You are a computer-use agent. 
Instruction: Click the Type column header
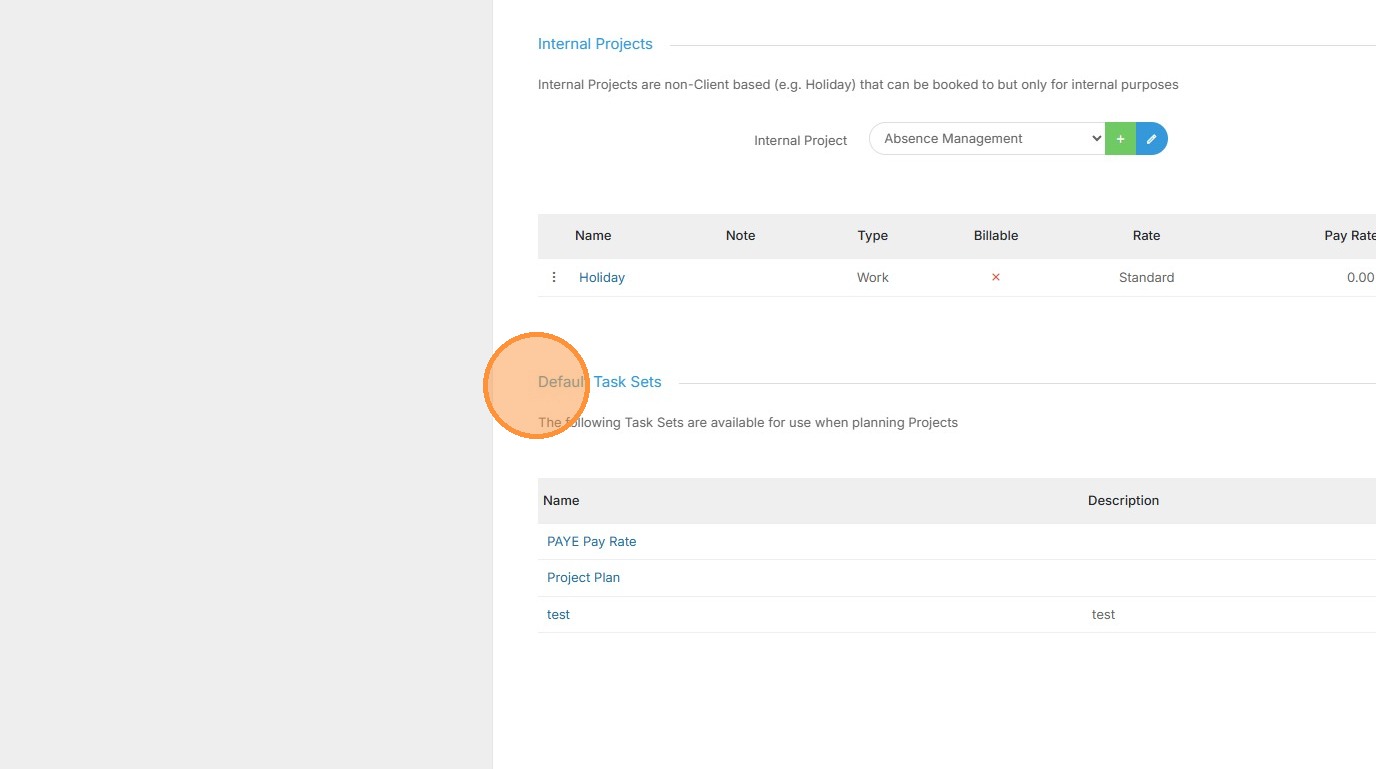(x=872, y=236)
